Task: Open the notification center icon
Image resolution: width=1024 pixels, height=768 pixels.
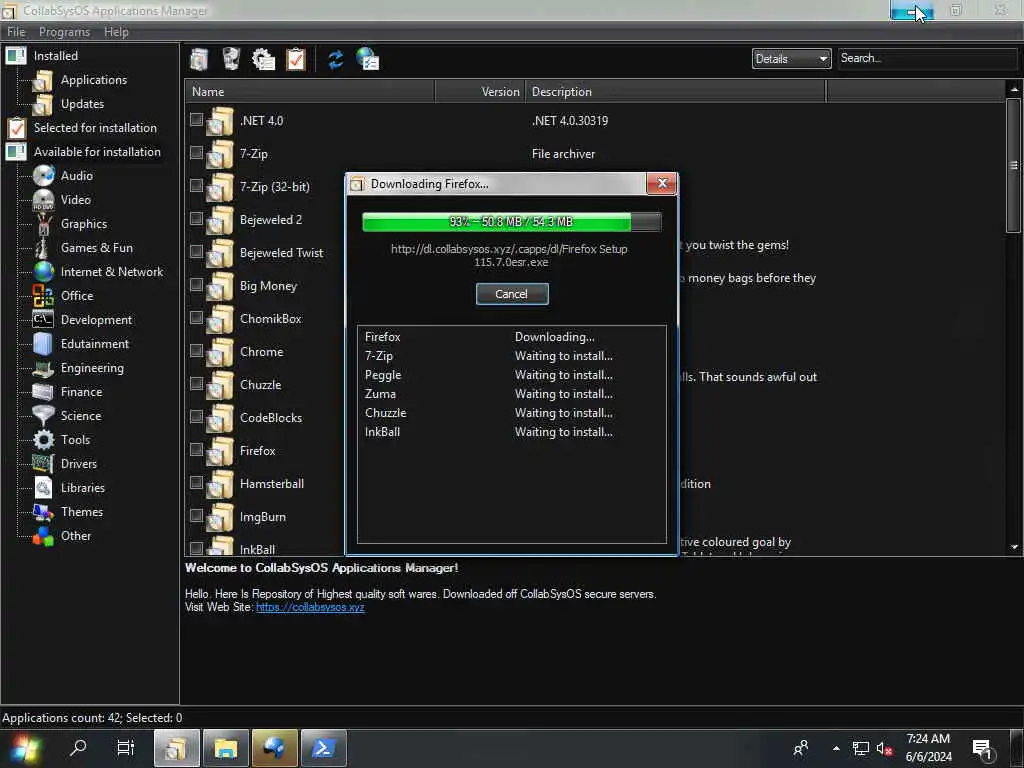Action: pos(983,750)
